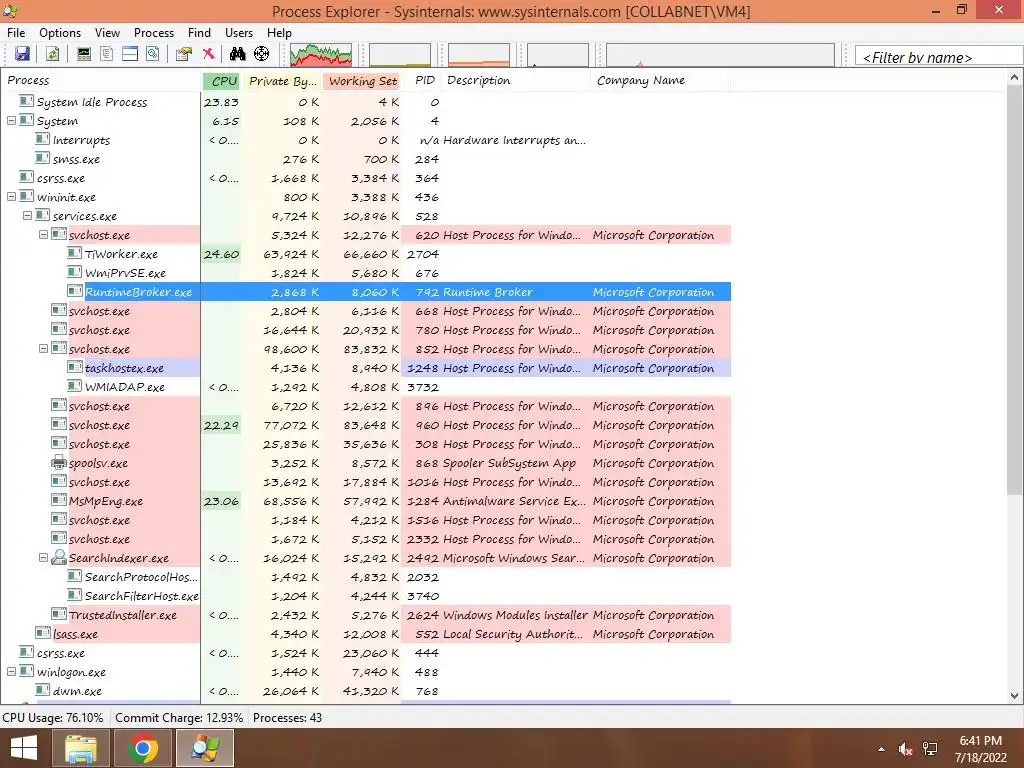Select the SearchFilterHost.exe process row

(x=366, y=596)
